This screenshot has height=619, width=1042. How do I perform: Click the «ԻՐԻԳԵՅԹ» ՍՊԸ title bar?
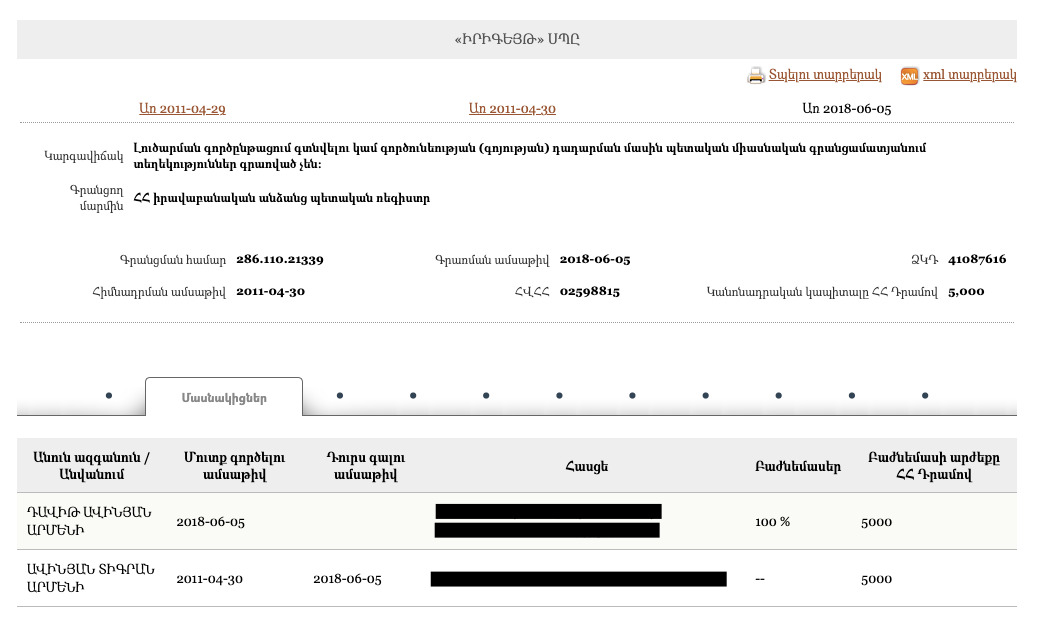pyautogui.click(x=516, y=40)
